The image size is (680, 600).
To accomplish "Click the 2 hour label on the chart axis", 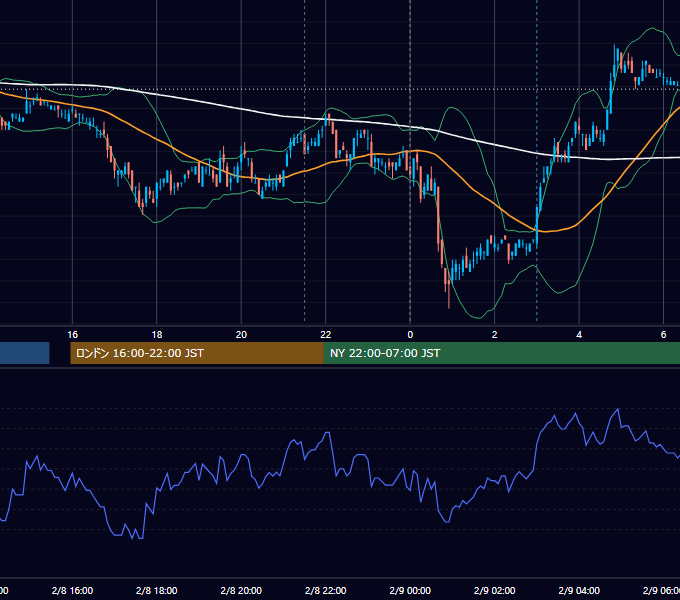I will click(494, 335).
